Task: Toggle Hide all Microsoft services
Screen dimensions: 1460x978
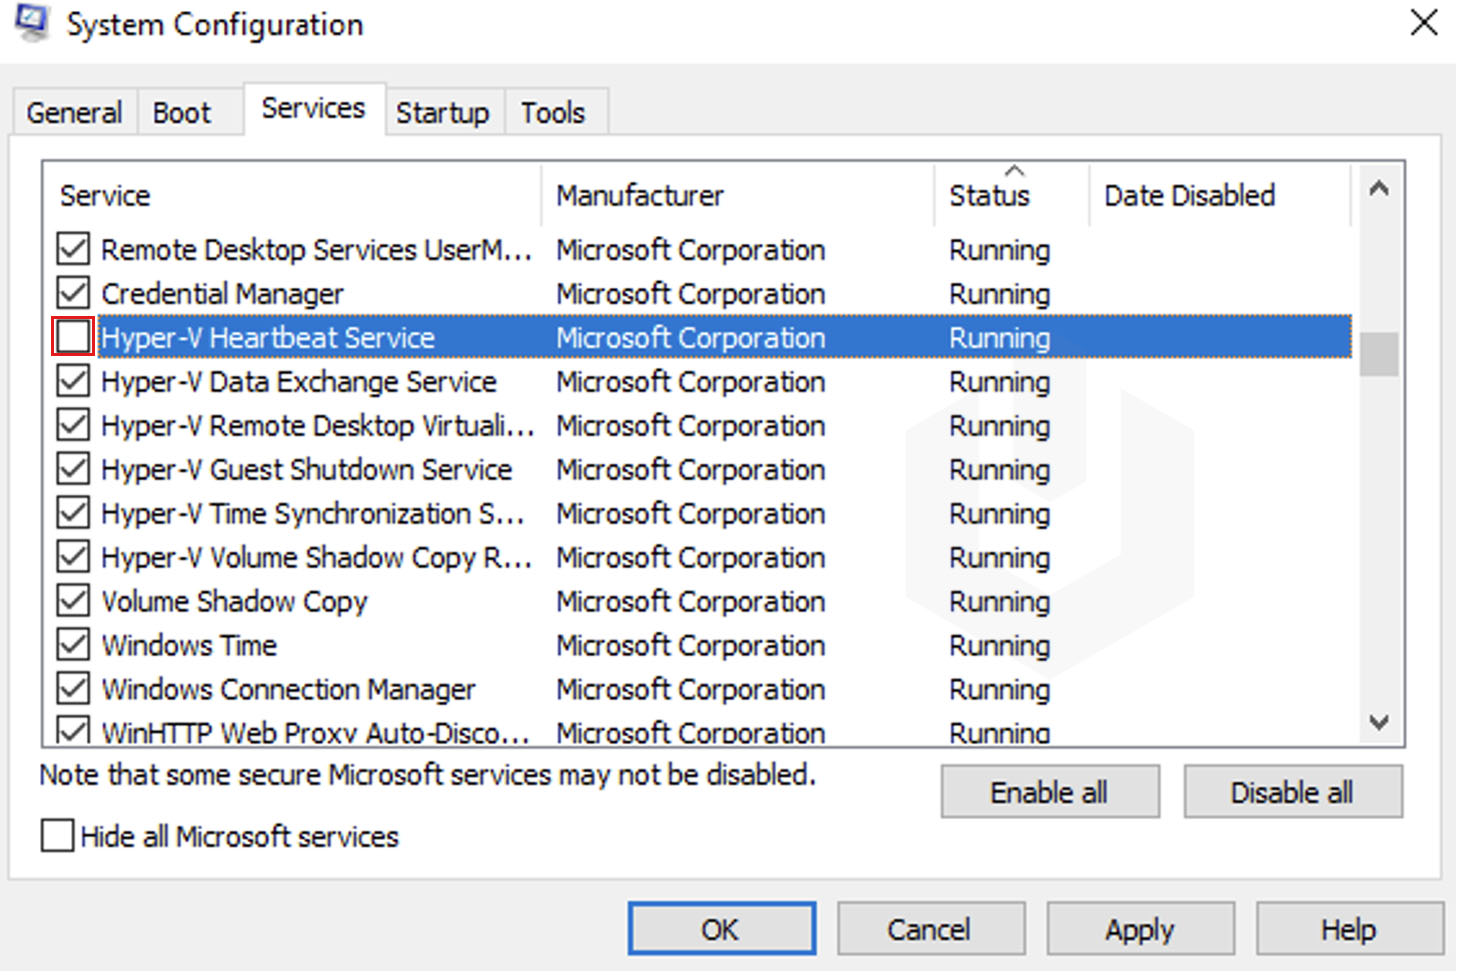Action: point(55,836)
